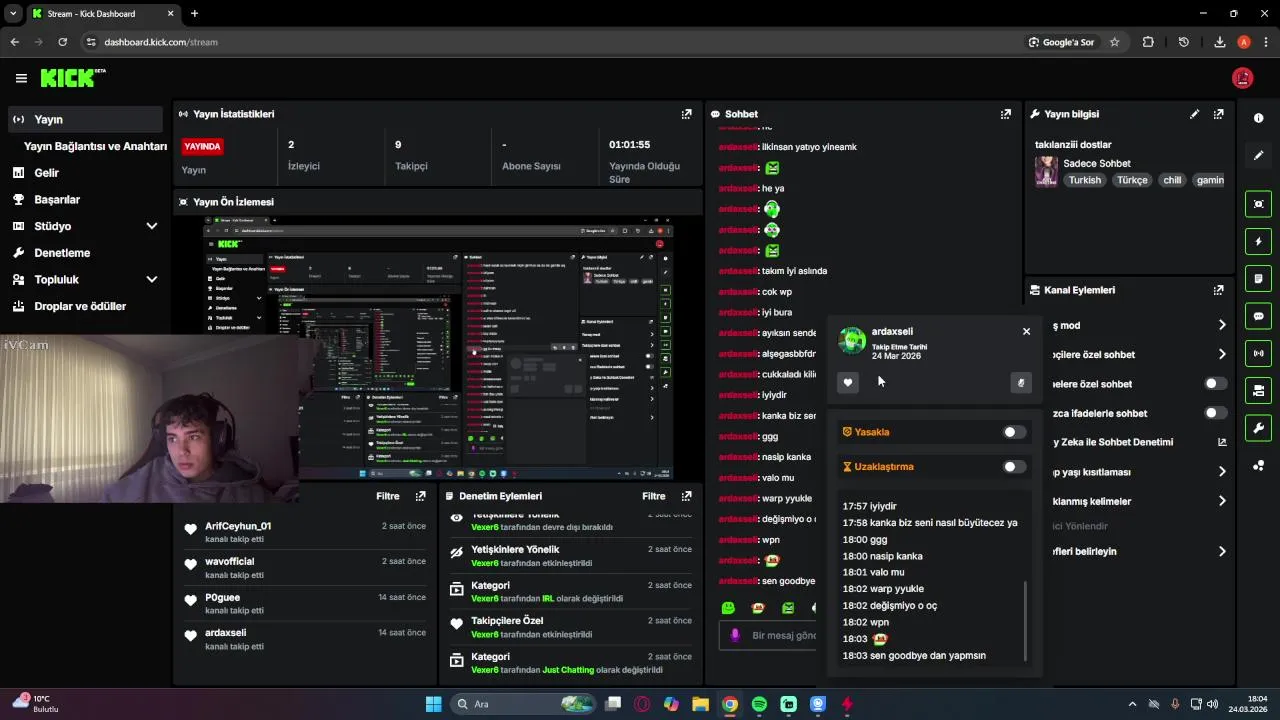Toggle the 'ifadelerle sohbet' switch
The height and width of the screenshot is (720, 1280).
pyautogui.click(x=1216, y=413)
